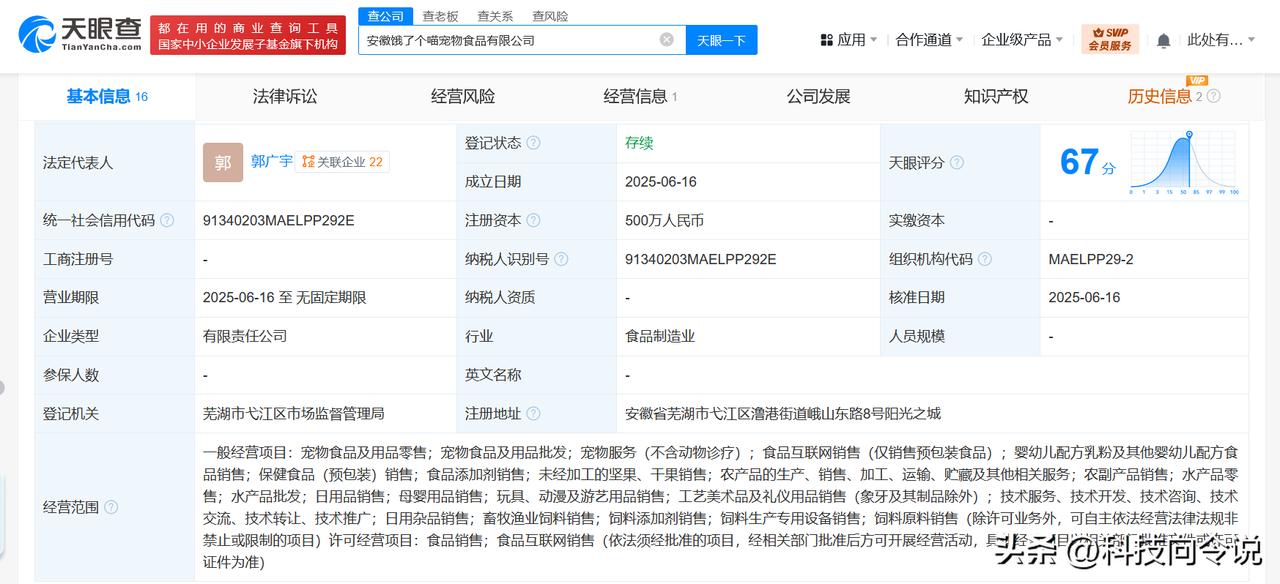Select credit code 91340203MAELPP292E under 统一社会信用代码

tap(278, 220)
